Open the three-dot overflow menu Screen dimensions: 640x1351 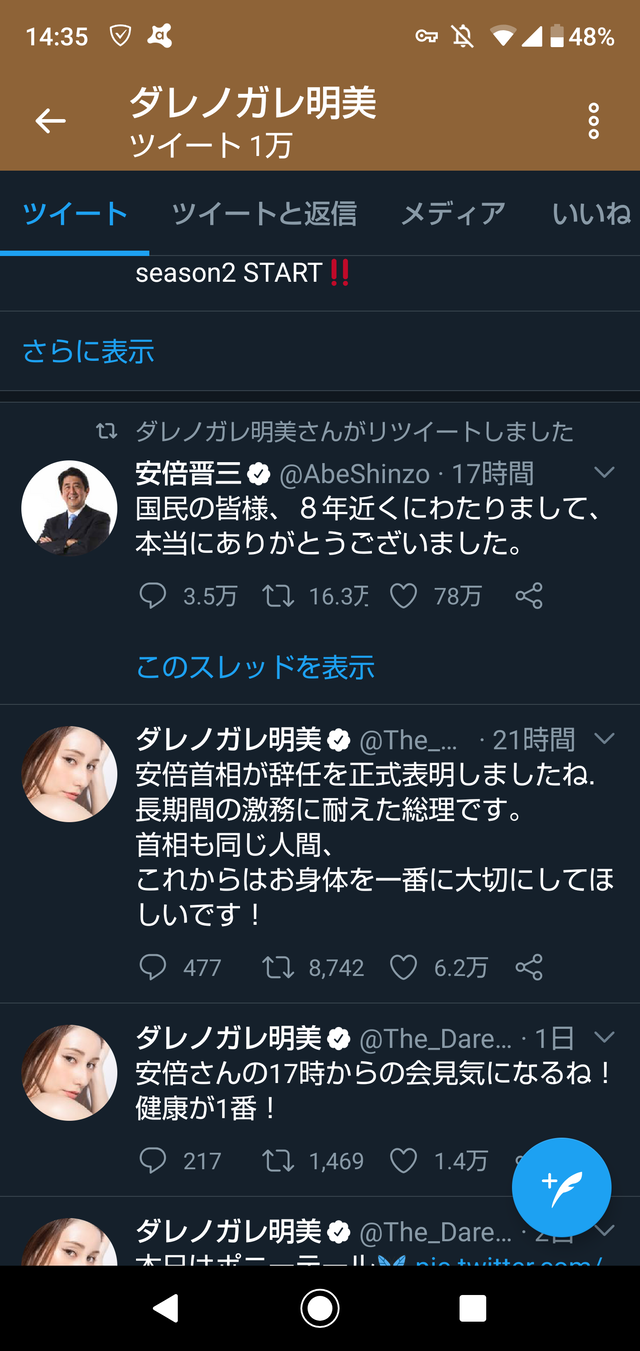point(593,121)
